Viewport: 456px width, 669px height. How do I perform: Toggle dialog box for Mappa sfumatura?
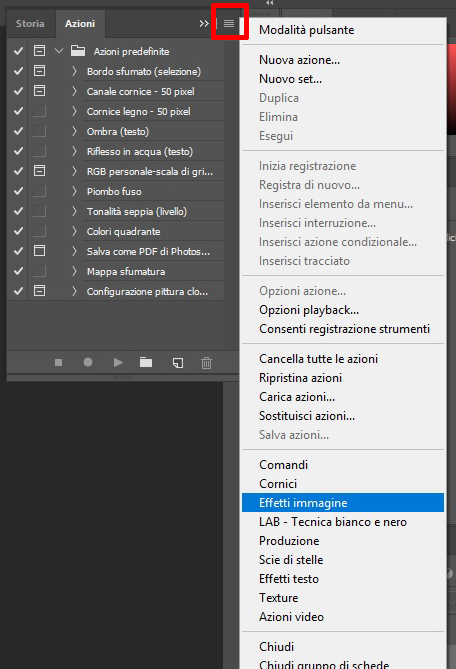39,271
